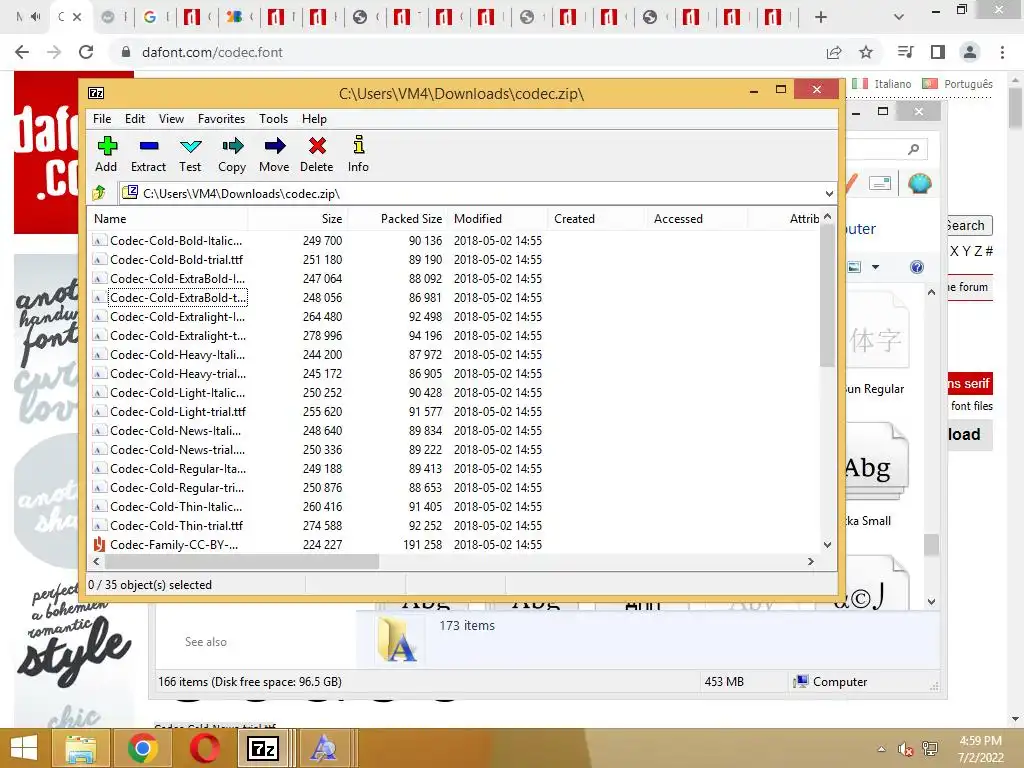Go up one folder level icon
1024x768 pixels.
pos(99,193)
